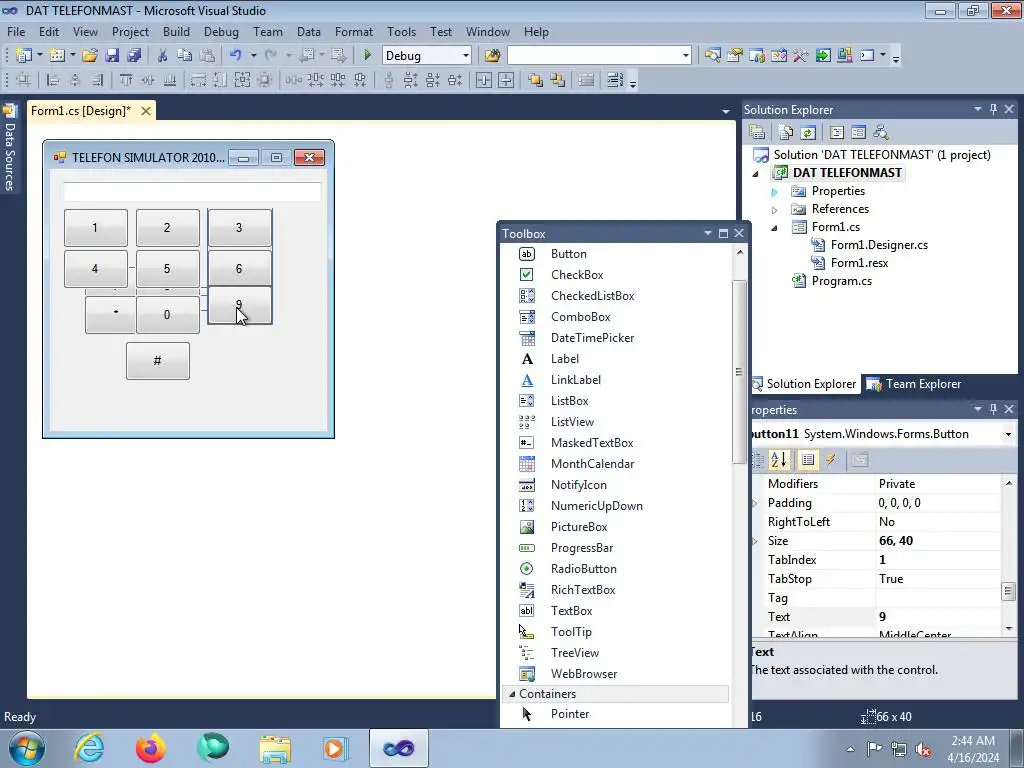Click the Copy icon in toolbar
The width and height of the screenshot is (1024, 768).
(185, 56)
